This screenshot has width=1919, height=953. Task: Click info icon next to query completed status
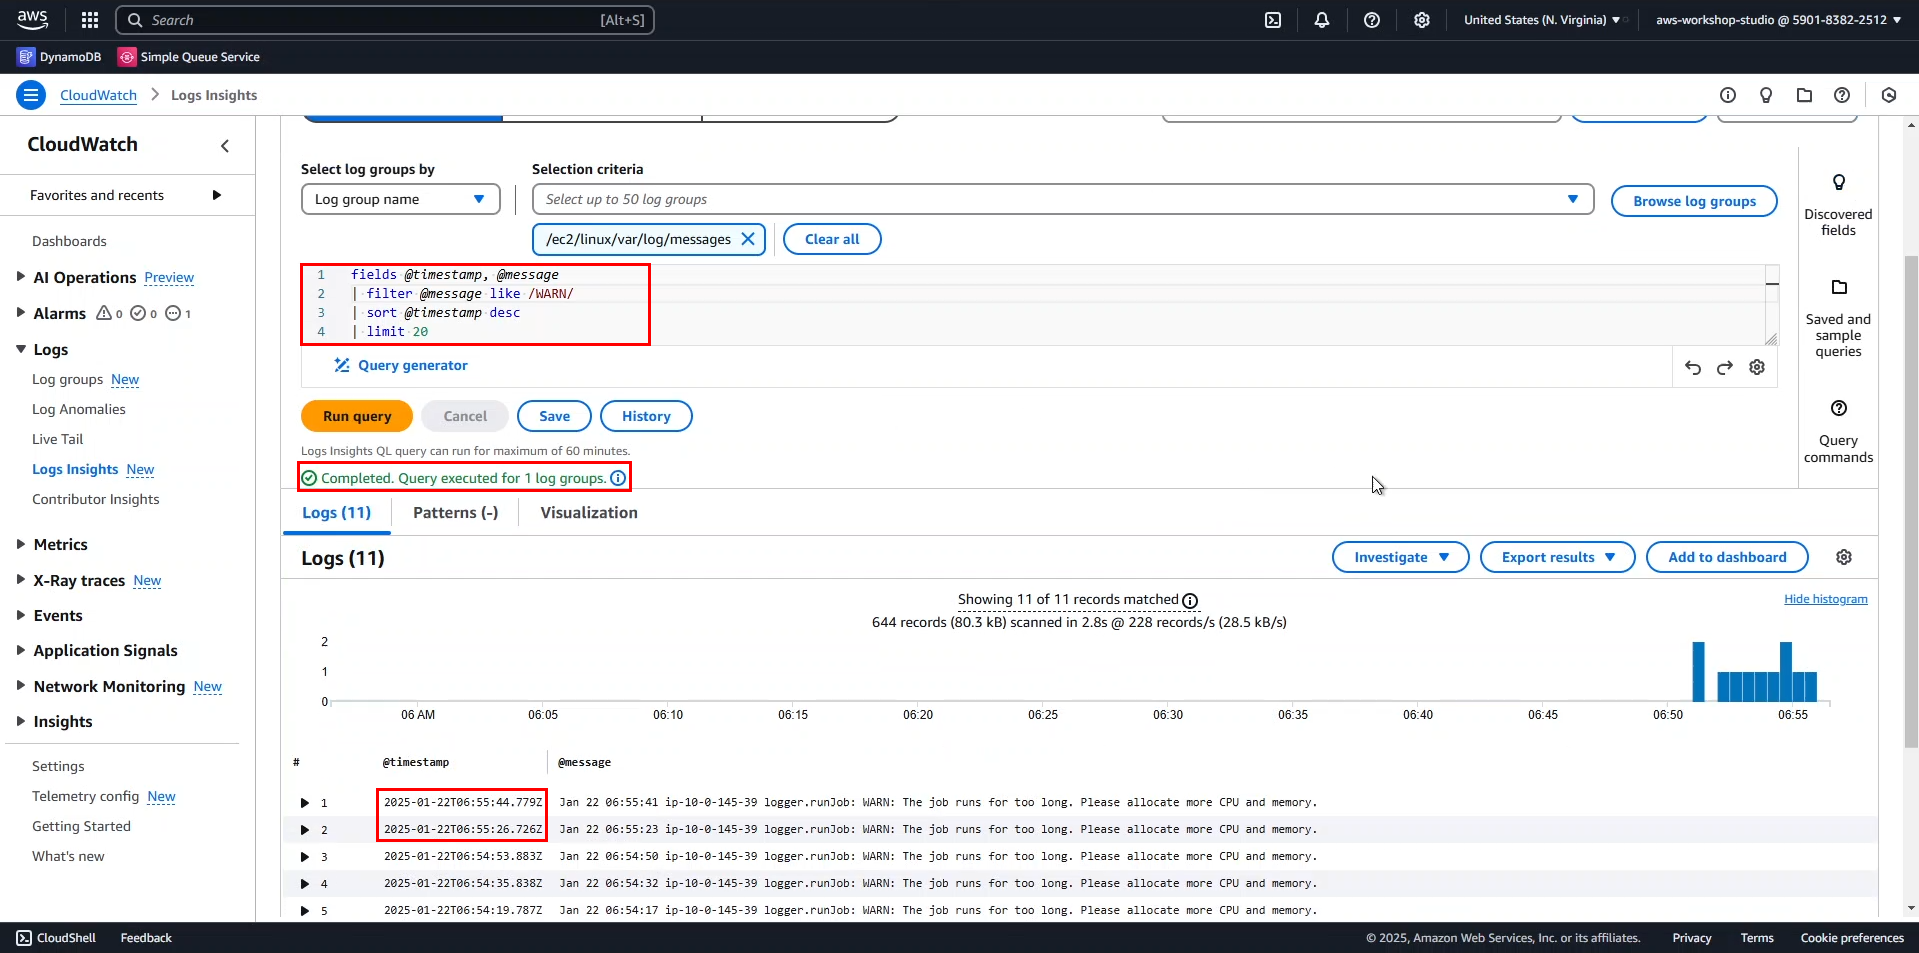[618, 478]
